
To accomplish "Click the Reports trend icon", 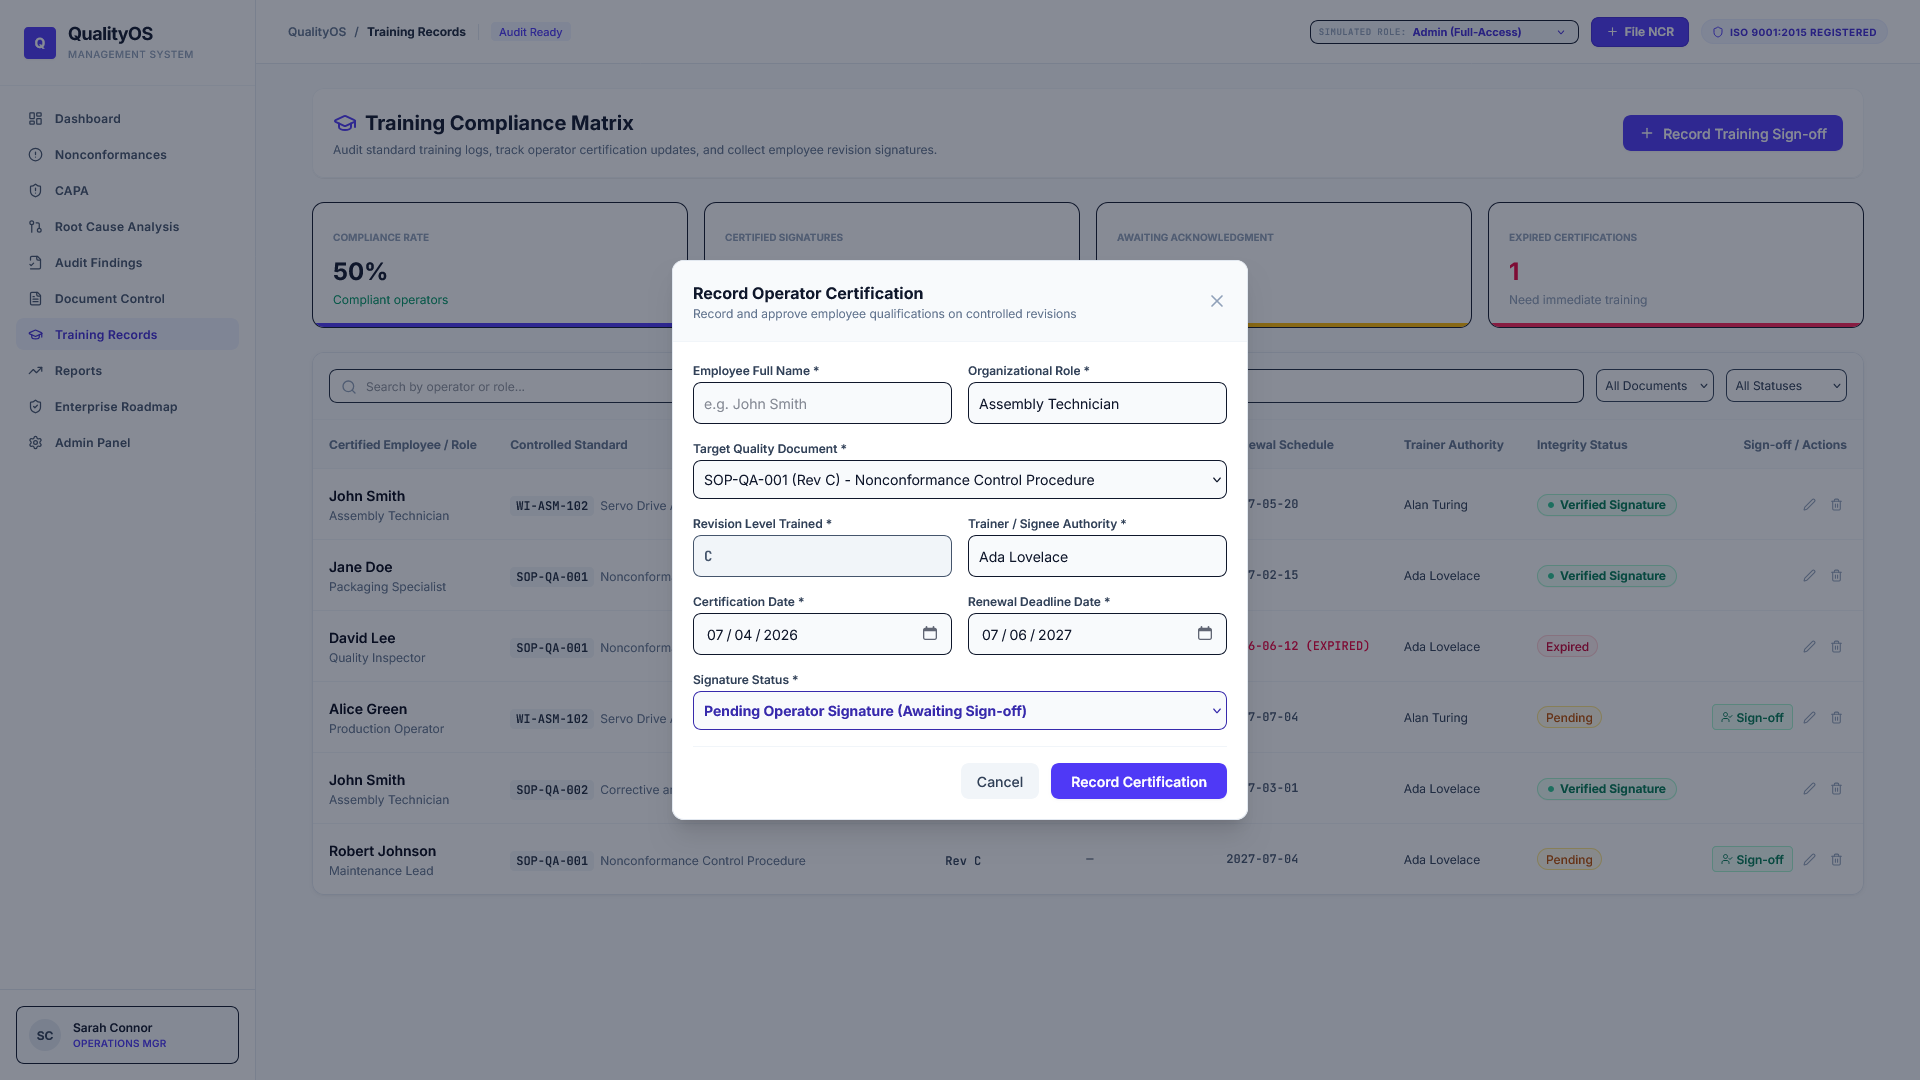I will click(36, 370).
